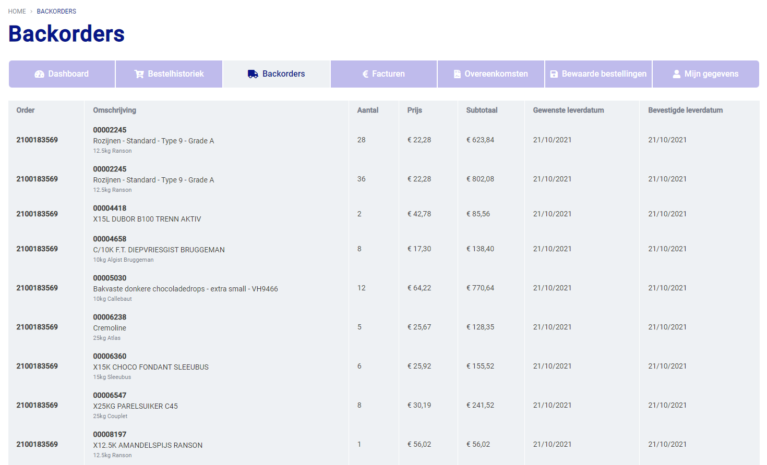Click the Bevestigde leverdatum column header
The image size is (767, 465).
tap(685, 110)
